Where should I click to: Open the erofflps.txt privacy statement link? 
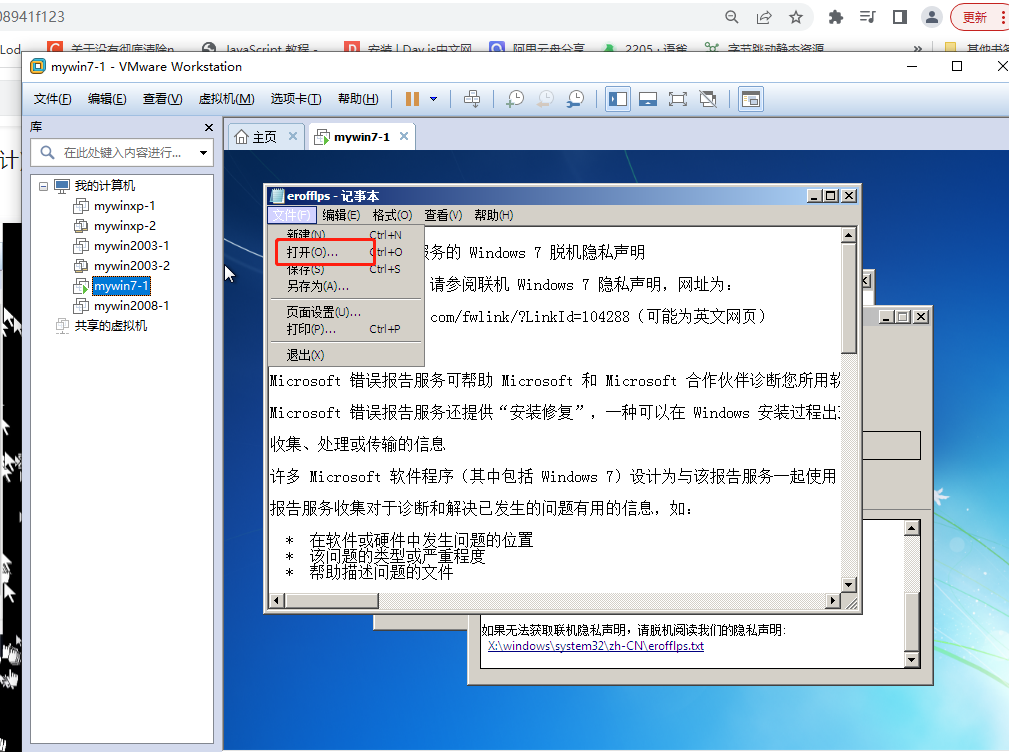click(596, 647)
